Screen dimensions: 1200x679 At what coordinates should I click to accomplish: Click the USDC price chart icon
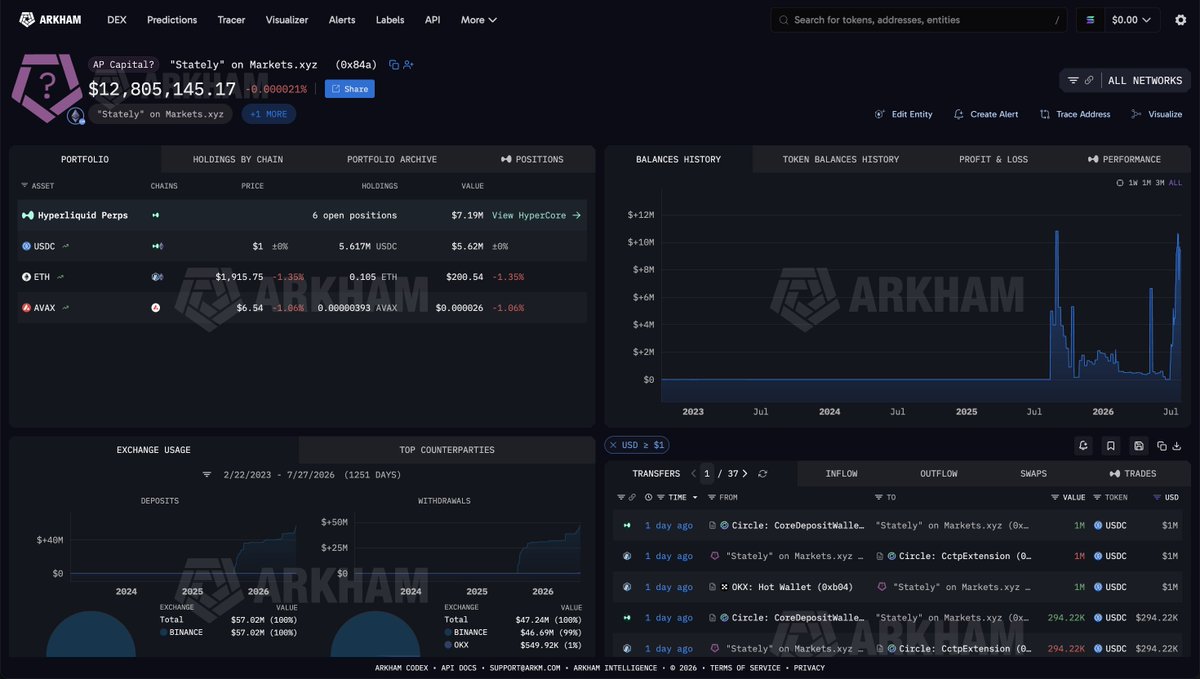(x=66, y=246)
